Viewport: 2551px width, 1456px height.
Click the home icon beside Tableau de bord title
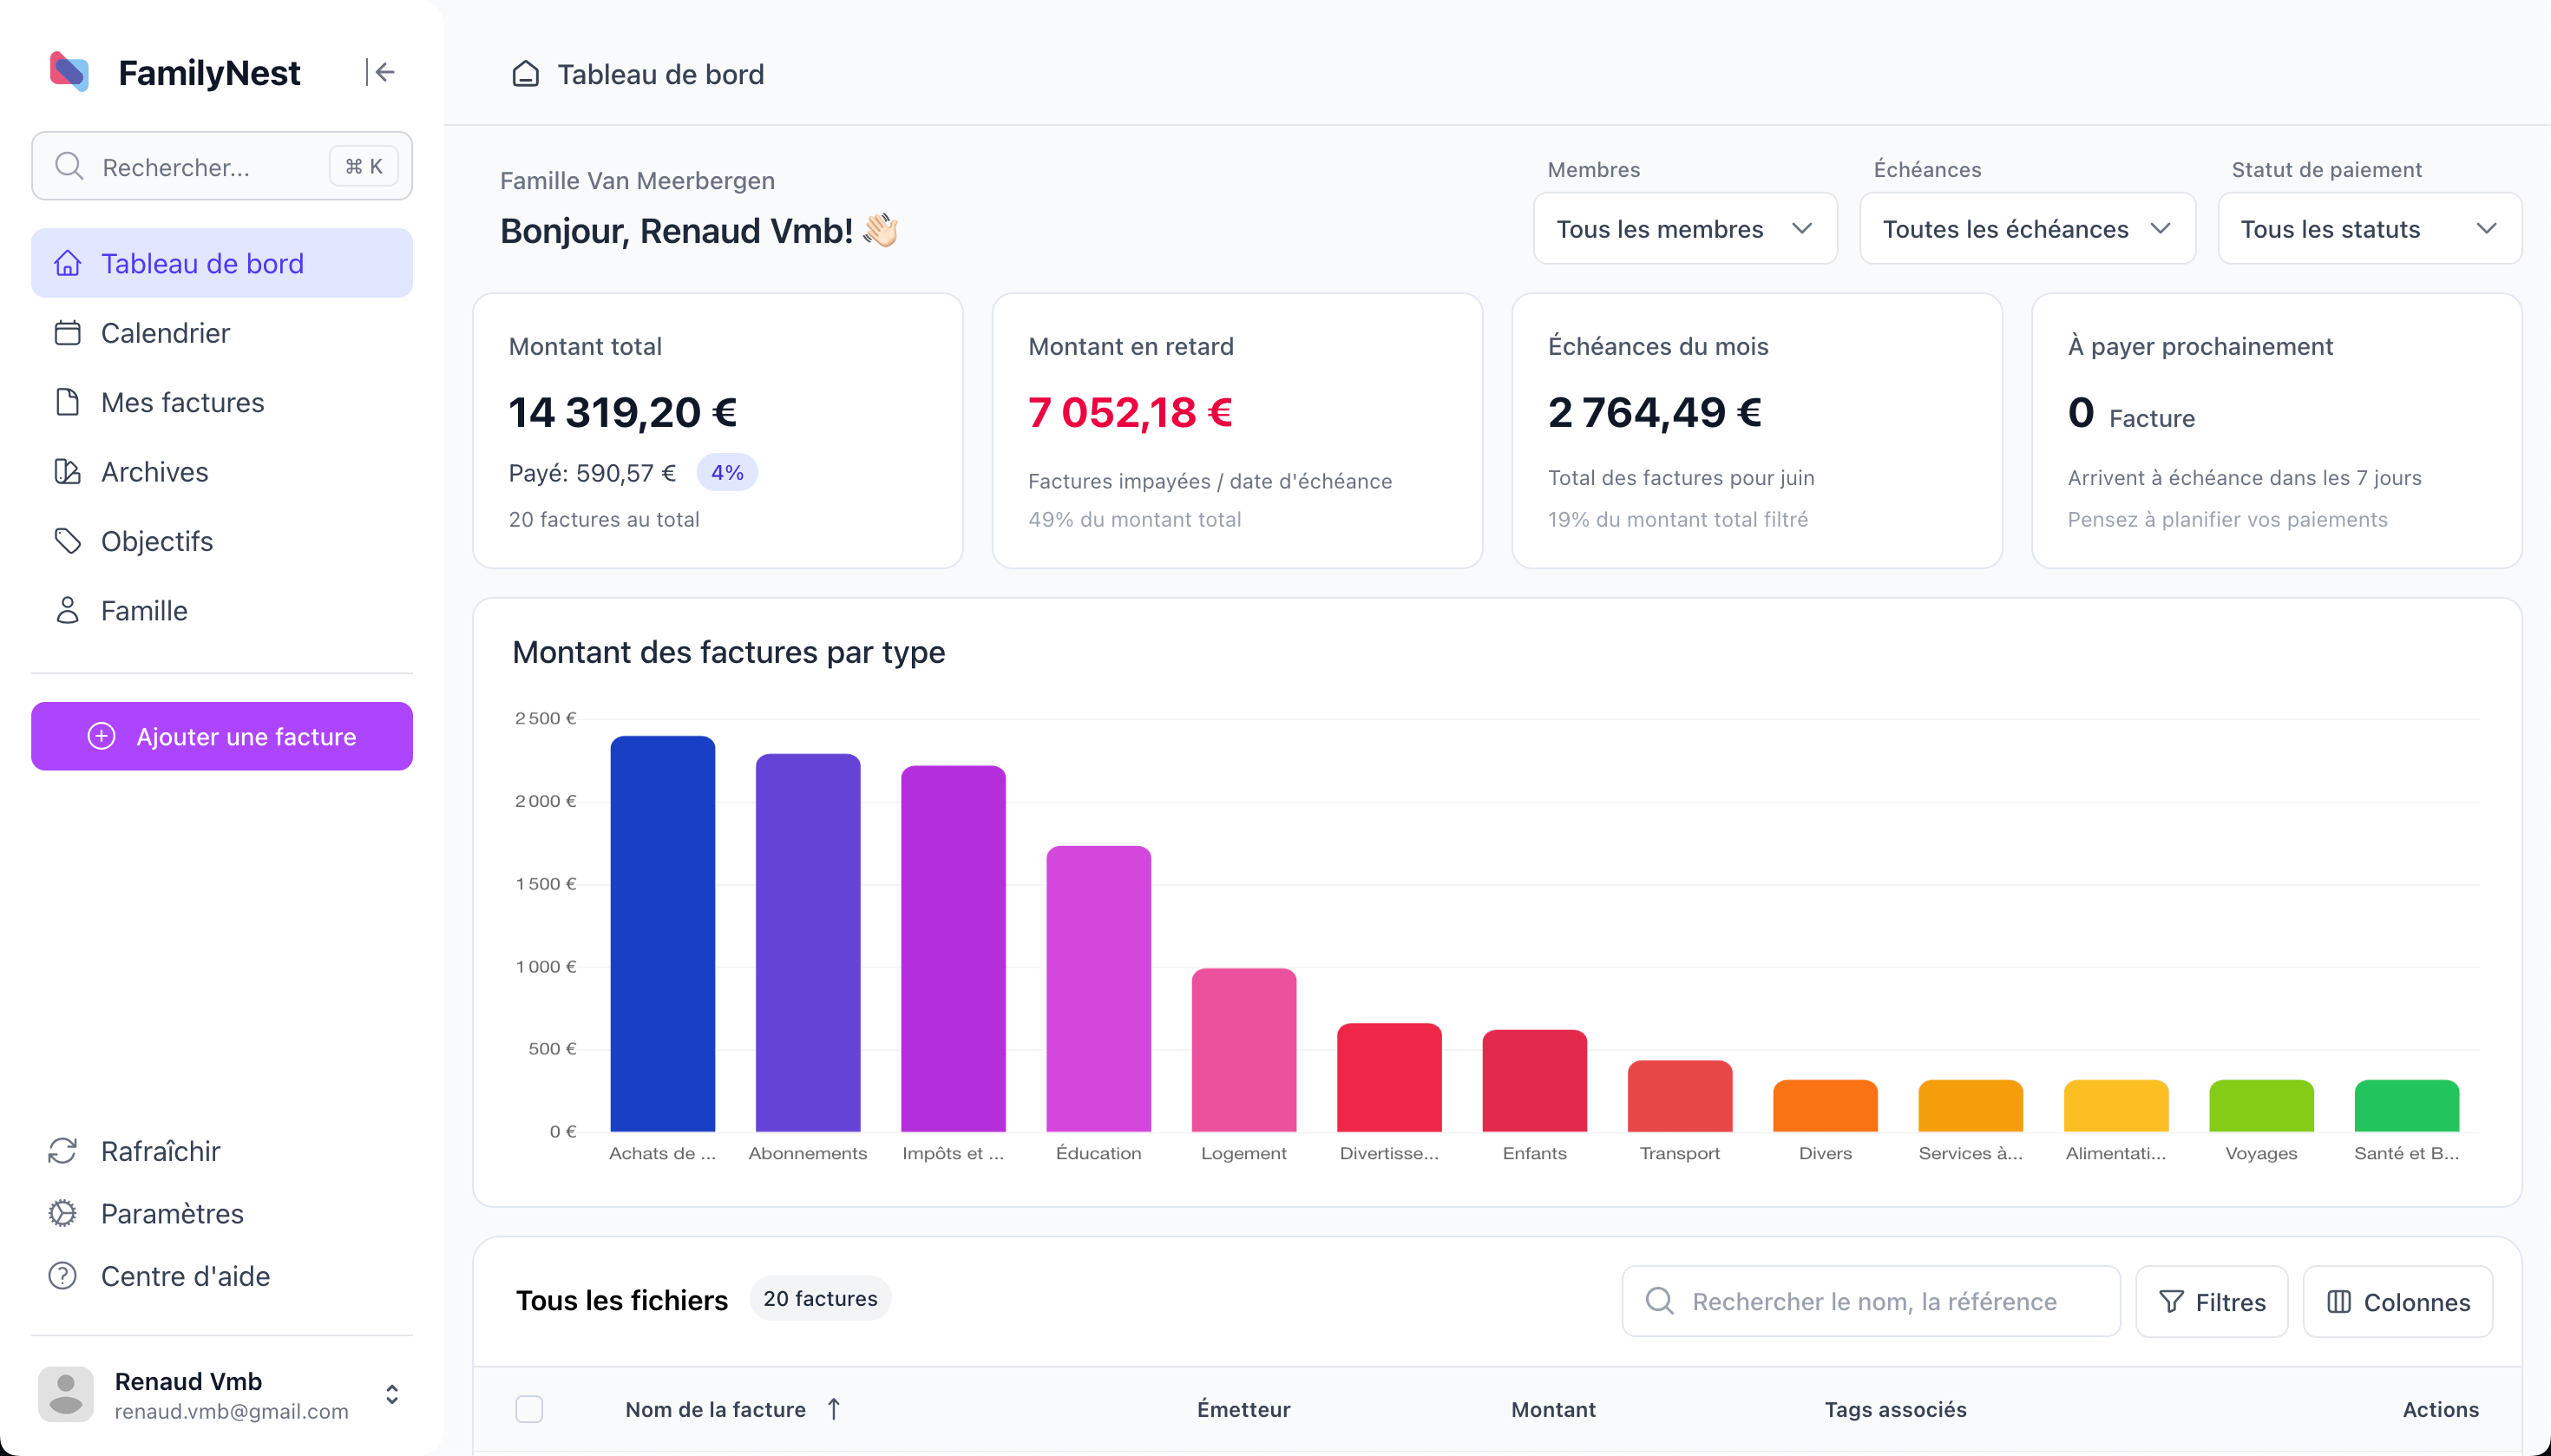(526, 74)
